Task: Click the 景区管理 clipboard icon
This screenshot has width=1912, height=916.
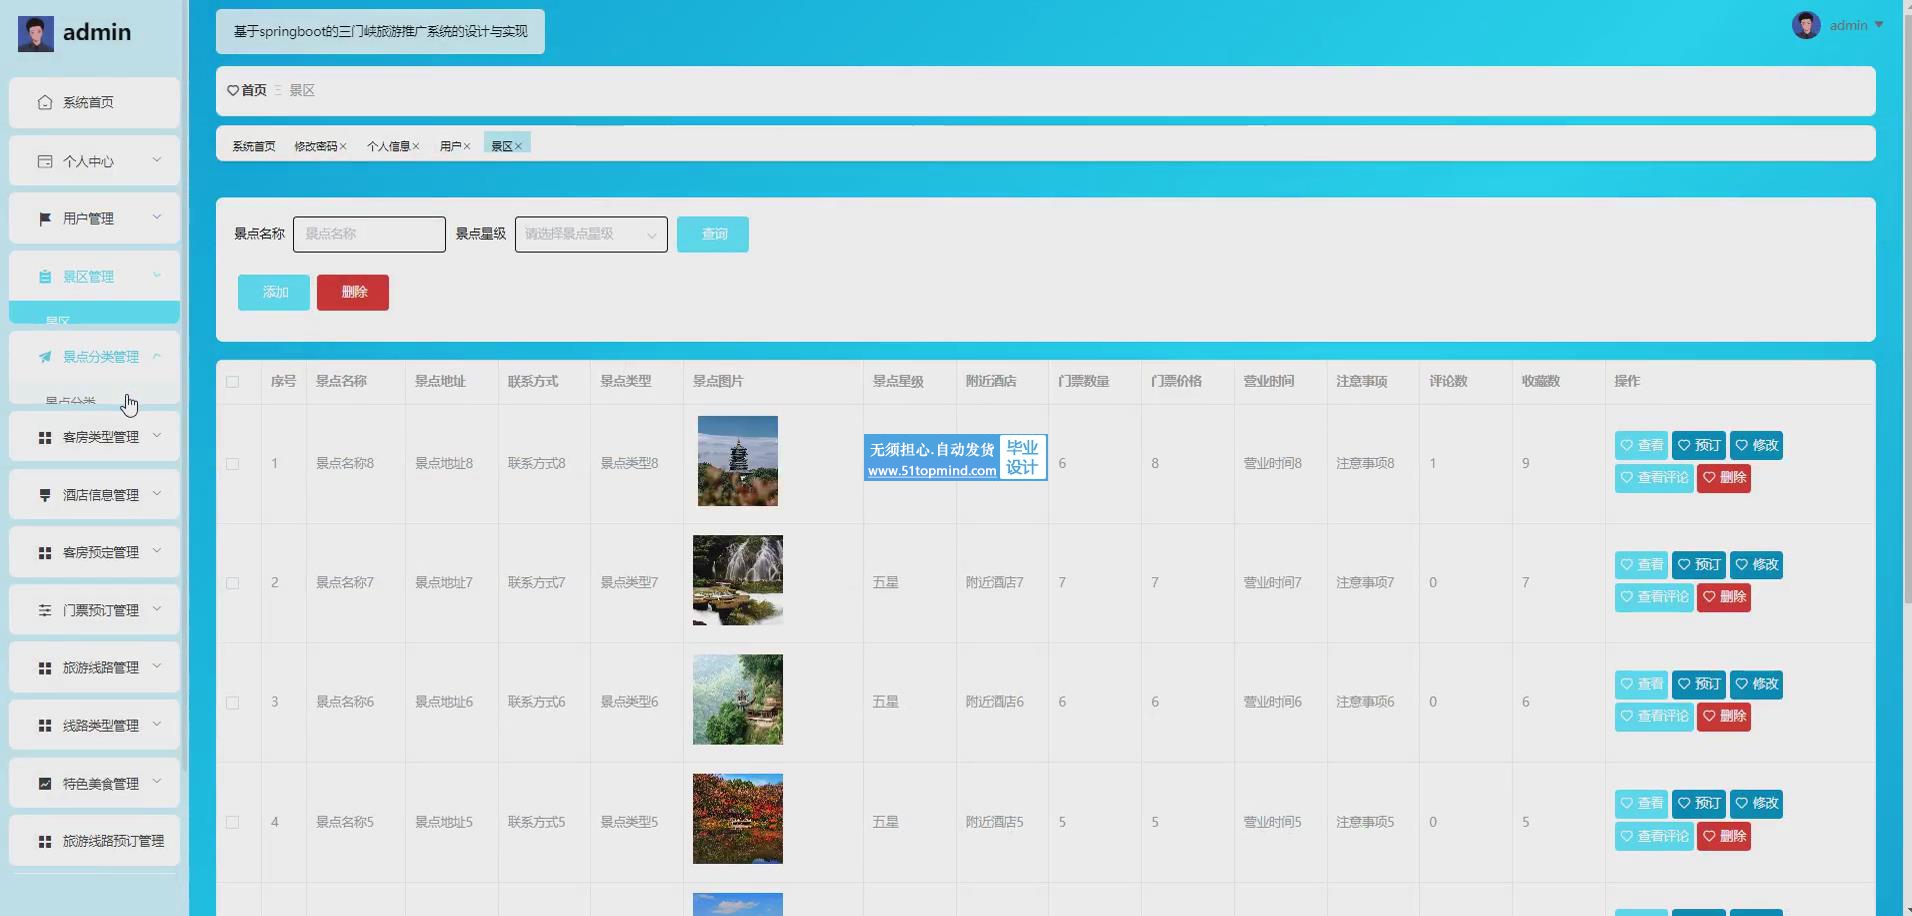Action: [45, 277]
